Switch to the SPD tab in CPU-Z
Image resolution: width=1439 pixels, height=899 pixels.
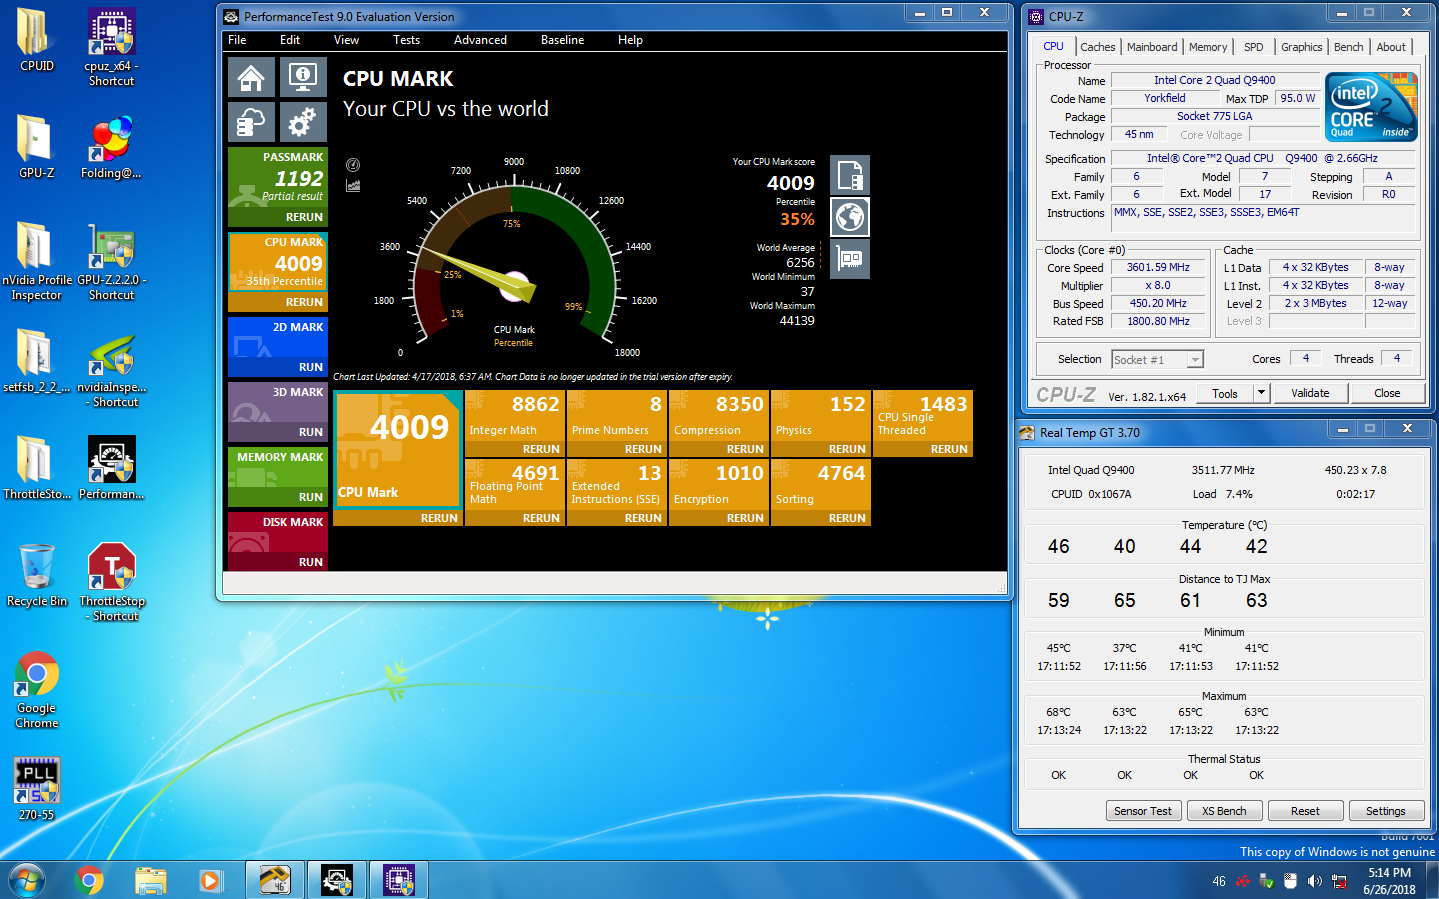coord(1253,47)
